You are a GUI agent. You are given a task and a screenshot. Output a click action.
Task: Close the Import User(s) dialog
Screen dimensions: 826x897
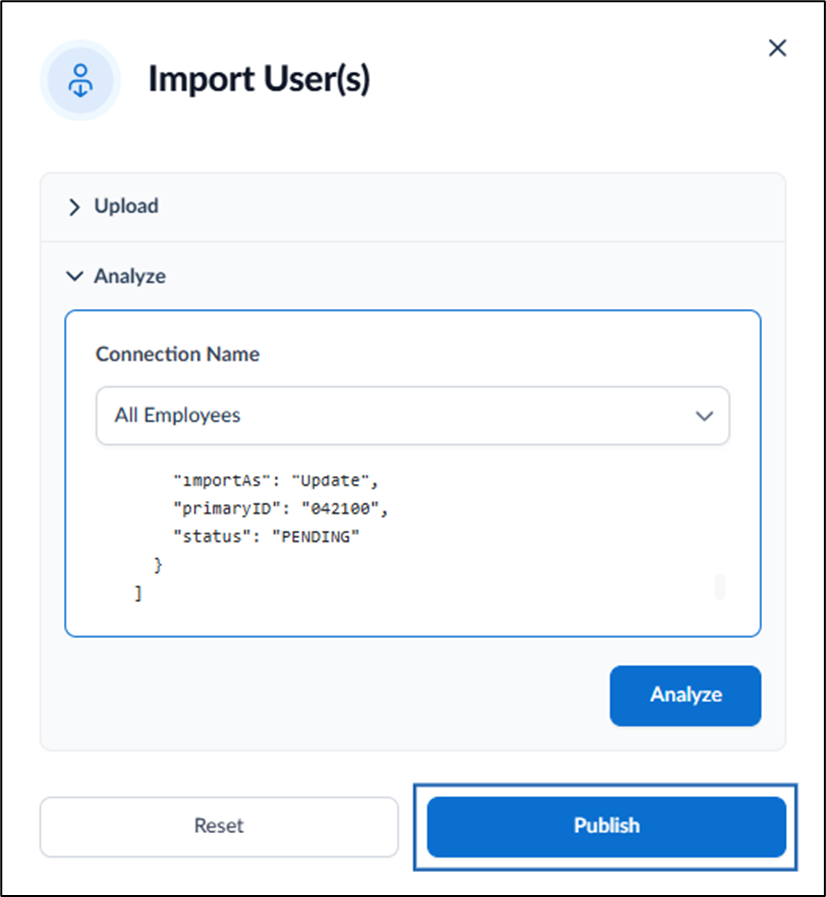click(777, 48)
